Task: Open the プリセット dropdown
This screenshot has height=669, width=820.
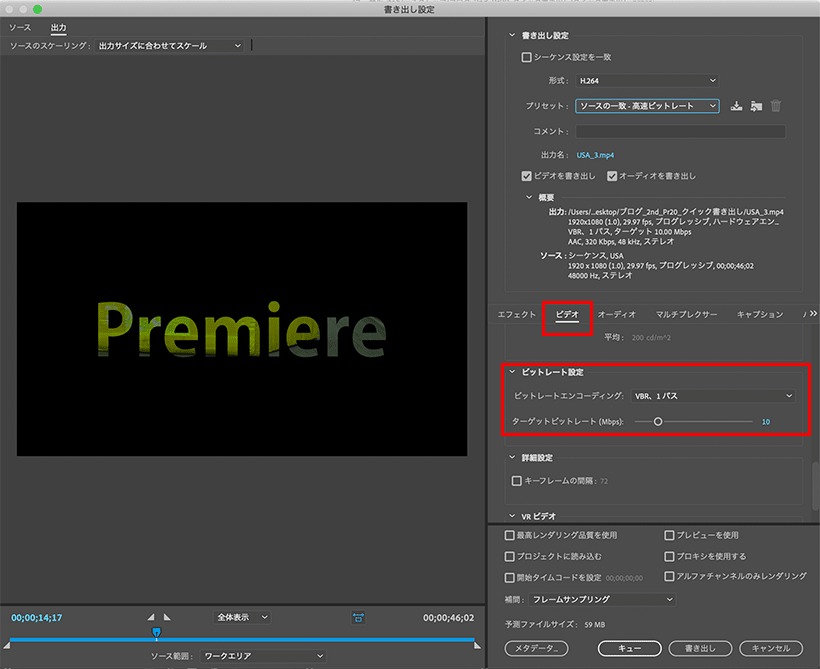Action: 647,106
